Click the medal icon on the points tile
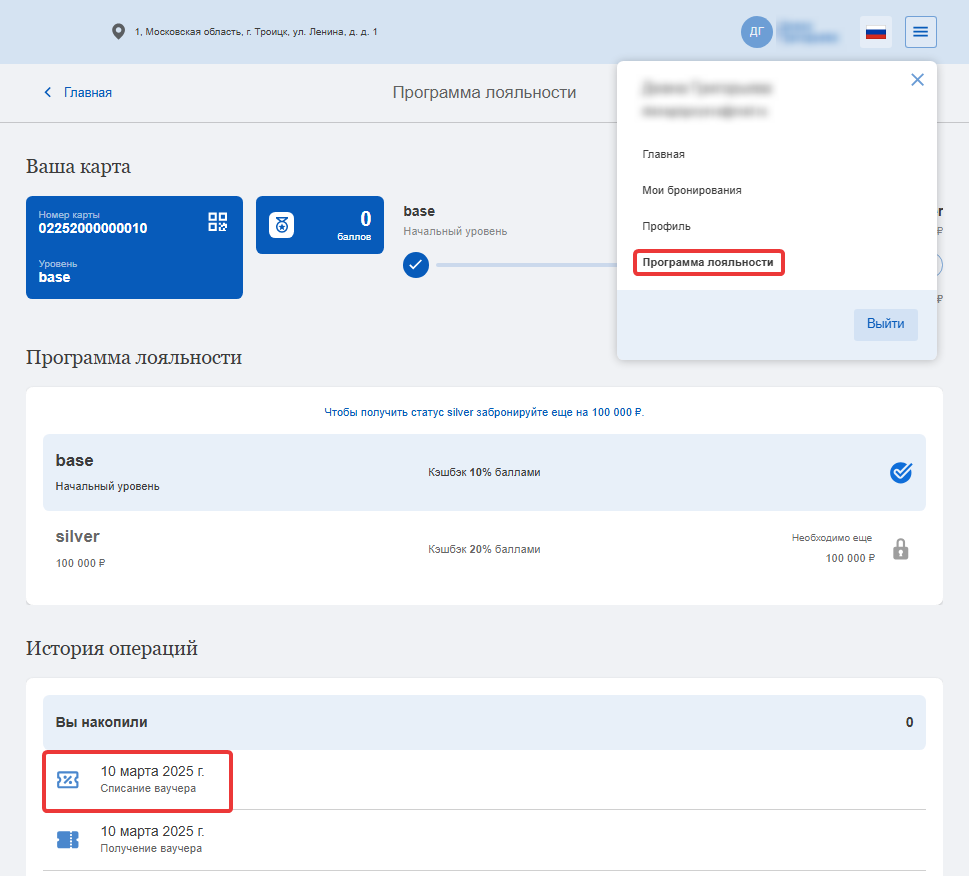The image size is (970, 876). point(281,225)
